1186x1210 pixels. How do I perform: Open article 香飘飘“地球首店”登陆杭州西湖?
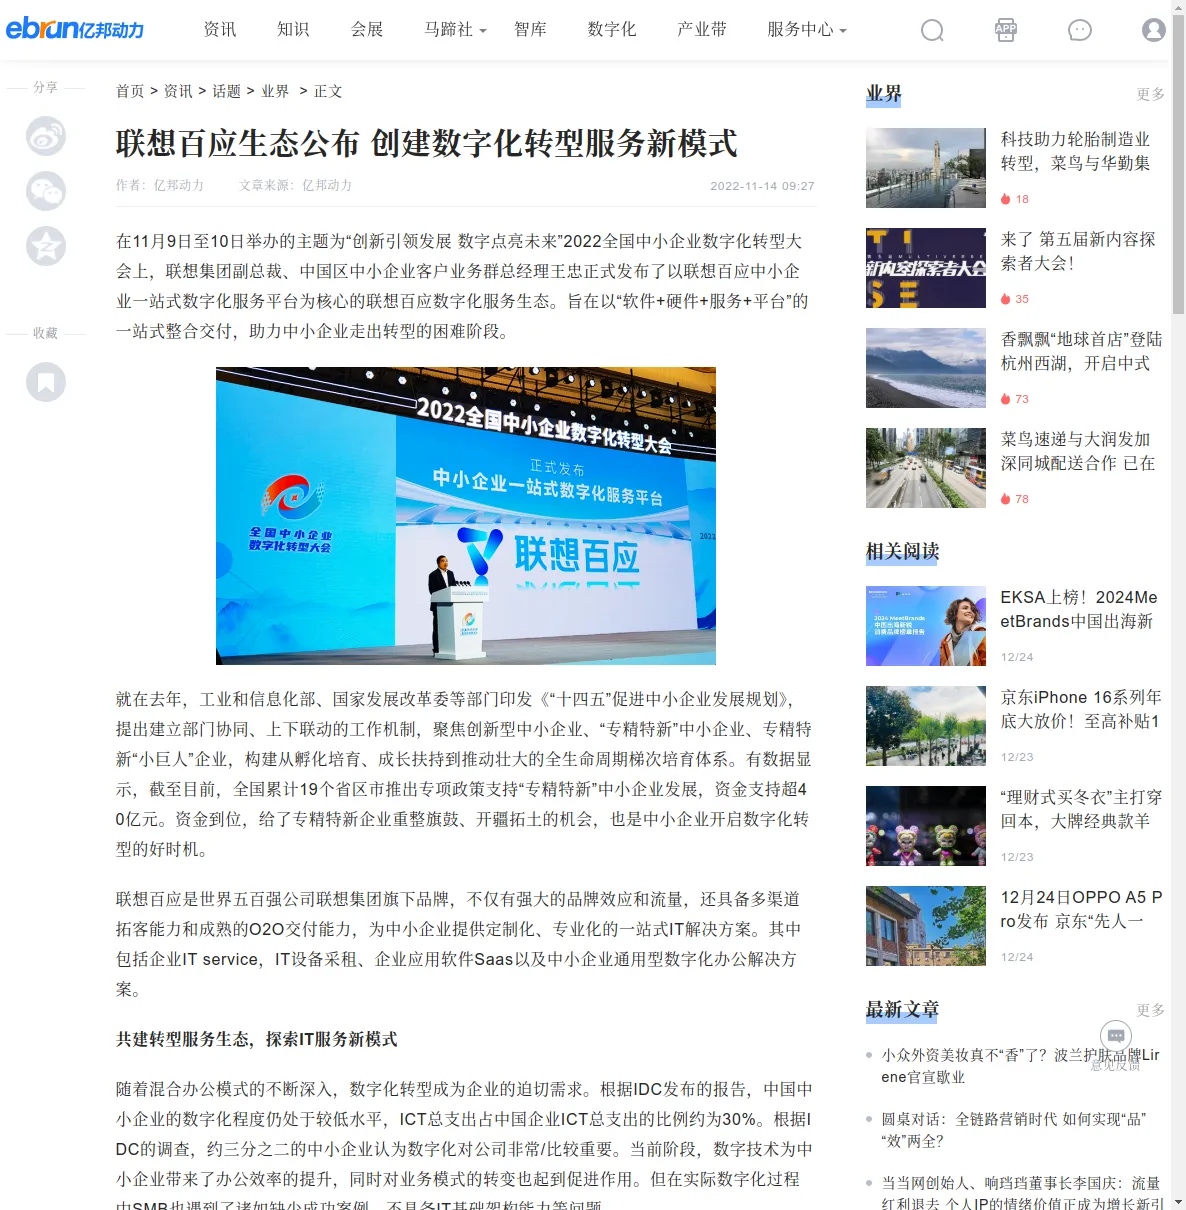click(1081, 351)
